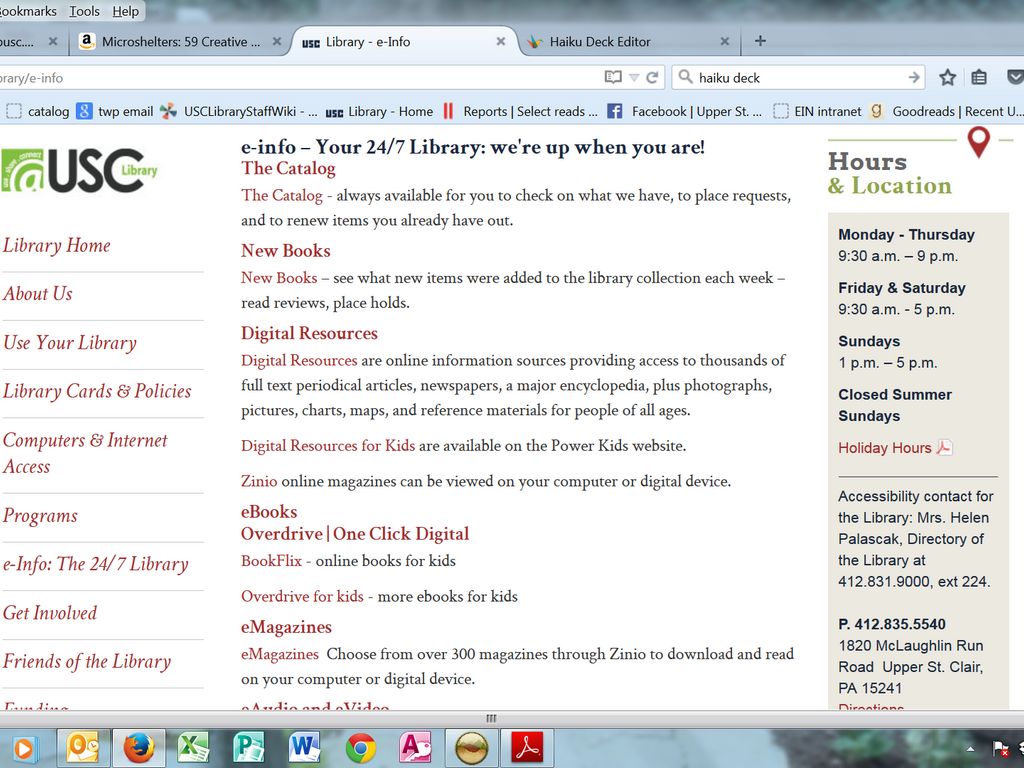Launch Excel from the taskbar
Screen dimensions: 1024x768
pos(193,747)
